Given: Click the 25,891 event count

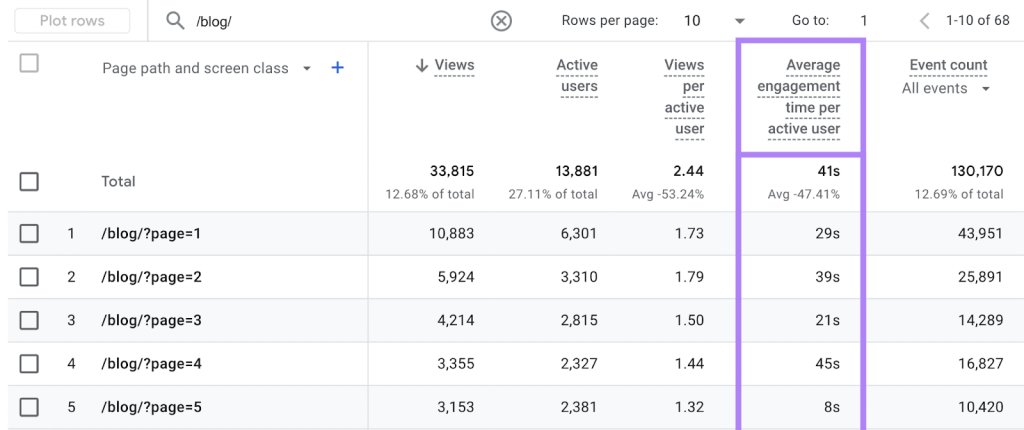Looking at the screenshot, I should point(980,277).
